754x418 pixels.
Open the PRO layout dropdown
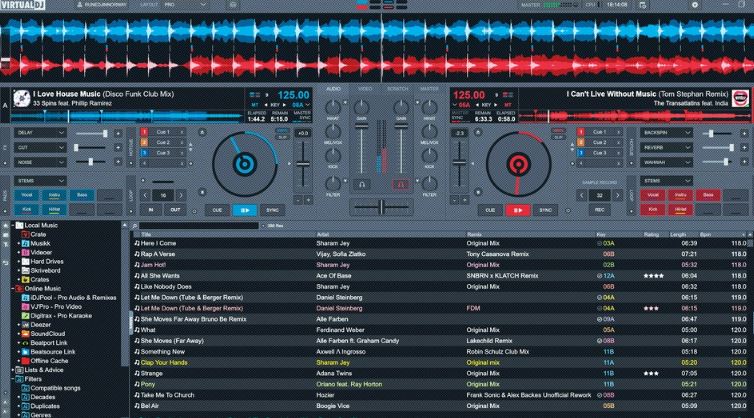coord(185,5)
